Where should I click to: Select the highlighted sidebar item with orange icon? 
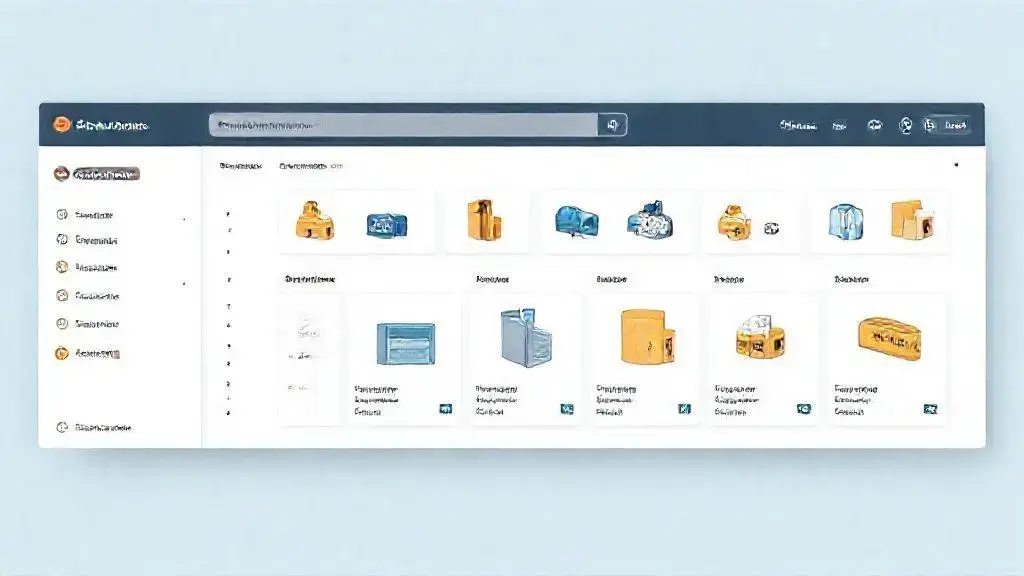95,174
